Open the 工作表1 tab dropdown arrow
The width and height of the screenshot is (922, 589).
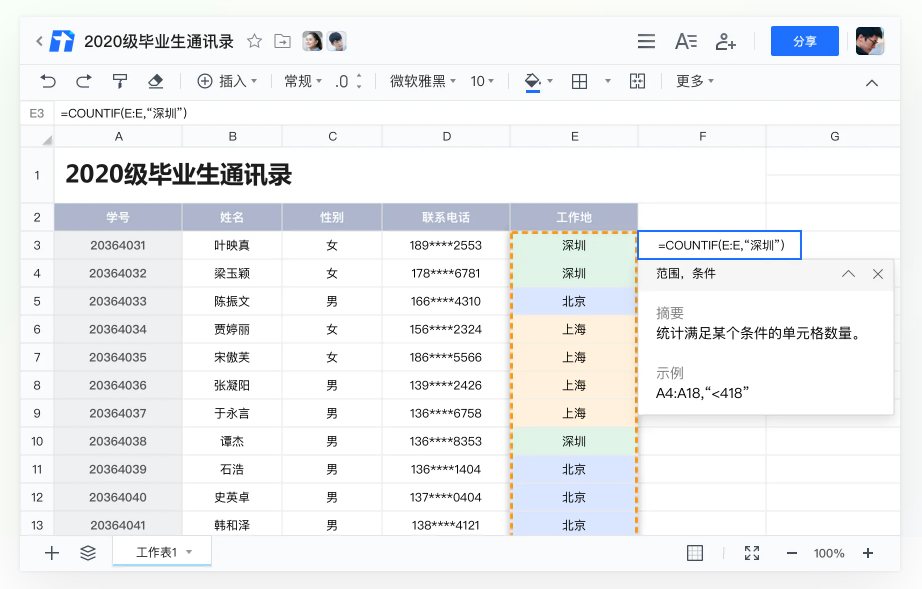(x=189, y=552)
